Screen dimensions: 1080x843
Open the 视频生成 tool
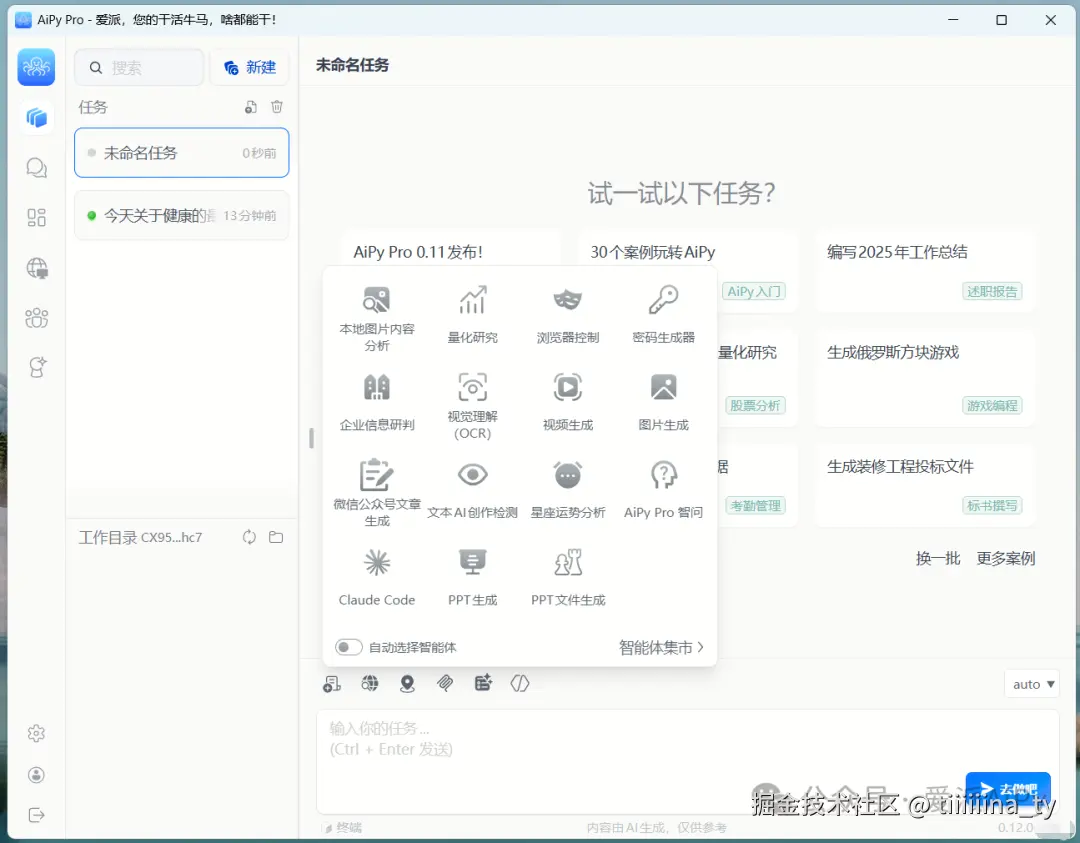(568, 399)
